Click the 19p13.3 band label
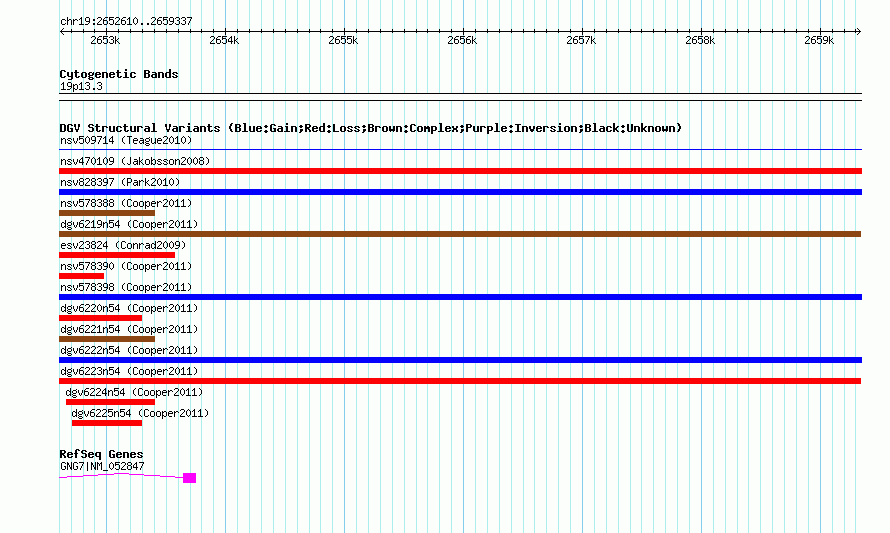Screen dimensions: 890x533 [x=81, y=87]
